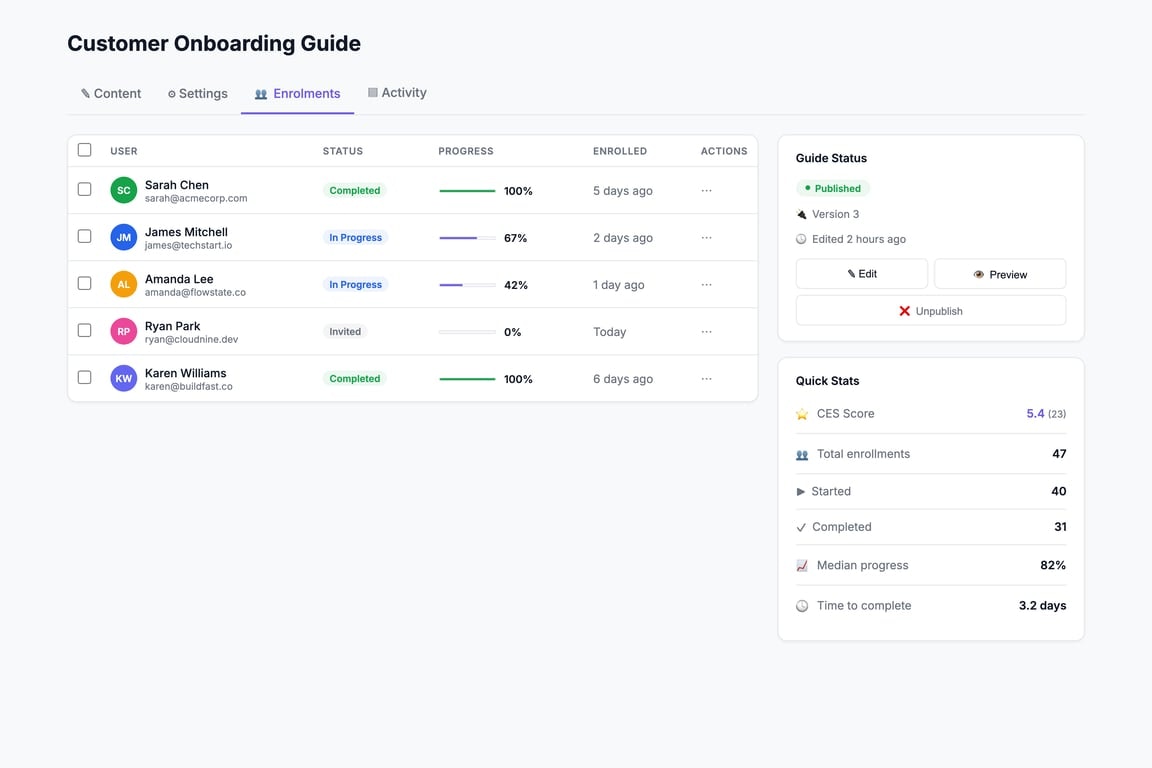
Task: Open the actions menu for Amanda Lee
Action: point(706,284)
